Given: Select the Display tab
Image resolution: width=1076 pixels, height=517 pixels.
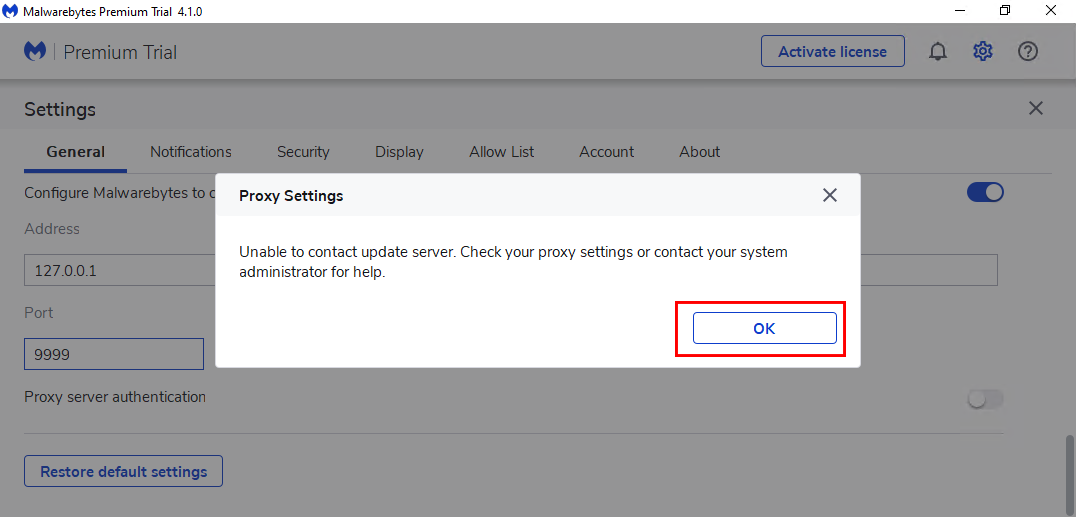Looking at the screenshot, I should point(399,152).
